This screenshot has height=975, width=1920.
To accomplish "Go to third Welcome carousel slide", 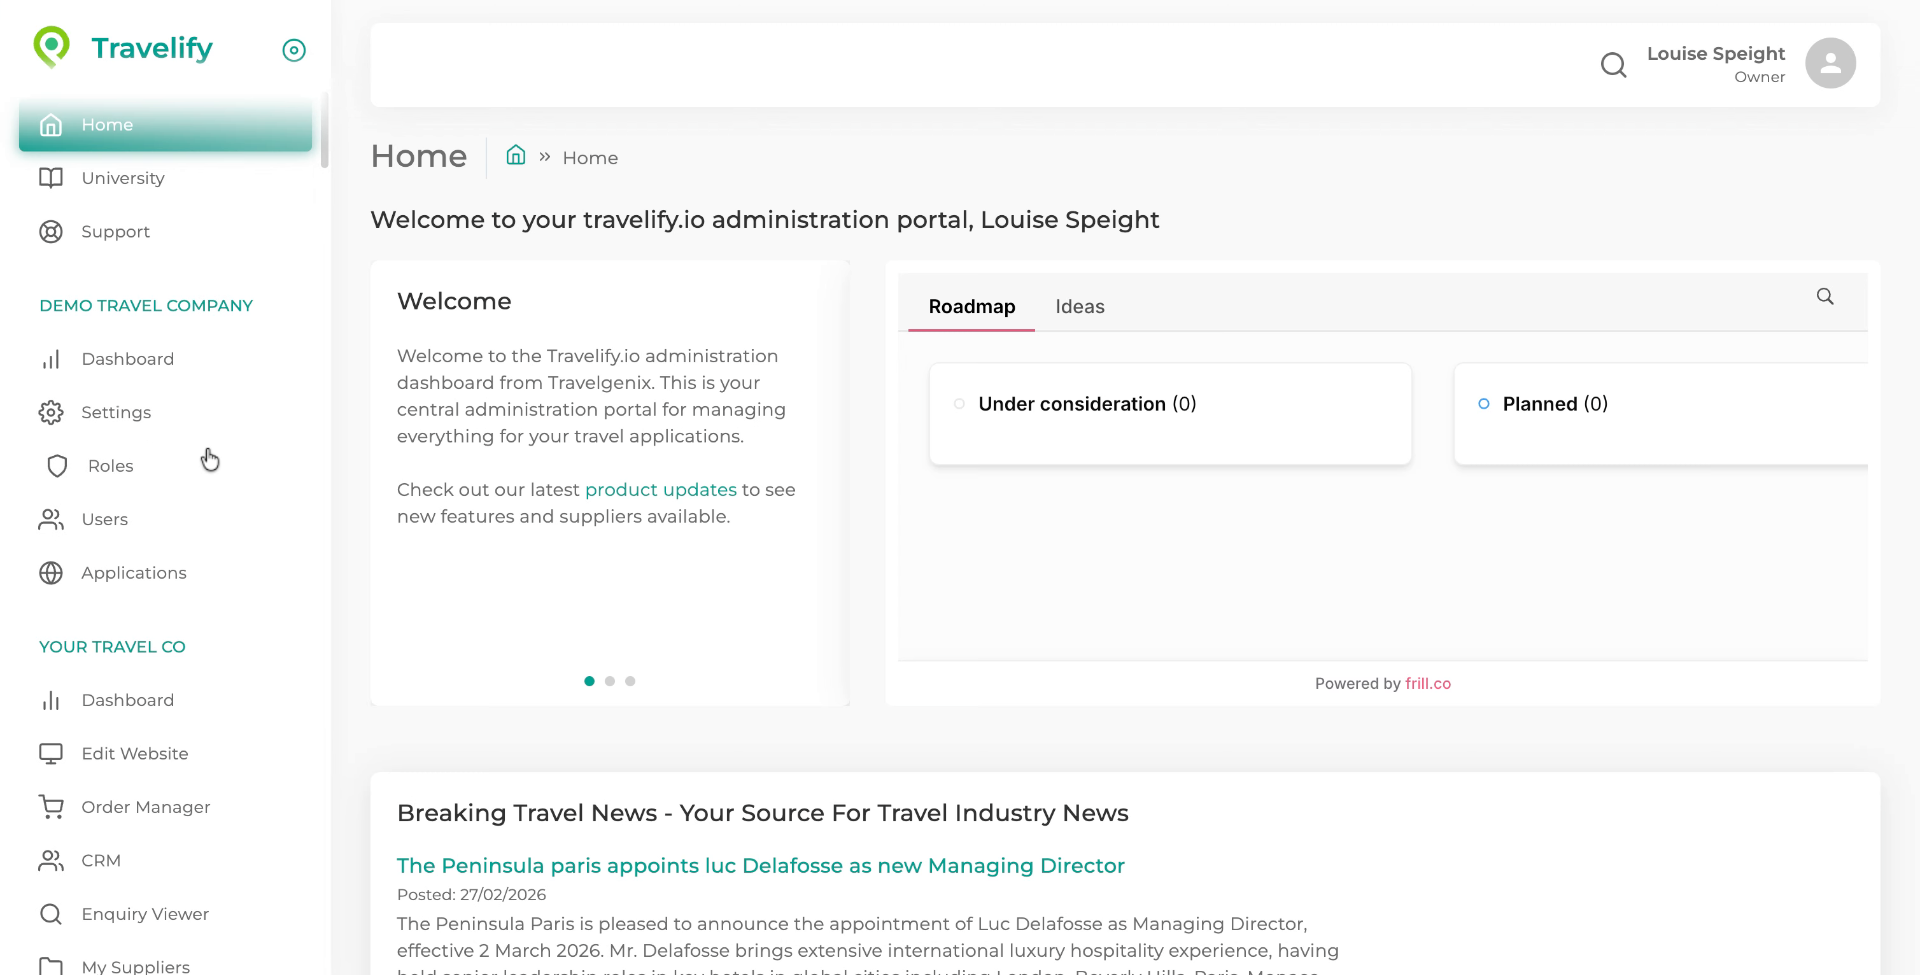I will pos(630,681).
